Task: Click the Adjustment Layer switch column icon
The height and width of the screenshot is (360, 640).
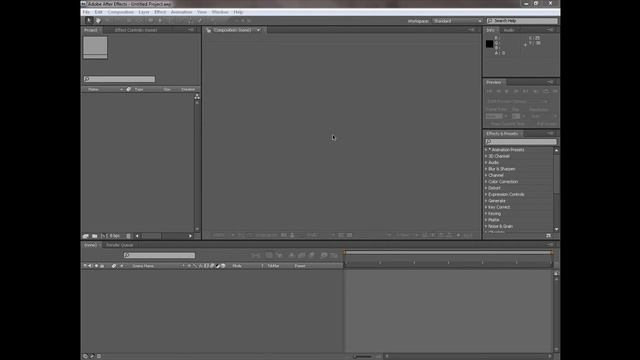Action: click(218, 266)
